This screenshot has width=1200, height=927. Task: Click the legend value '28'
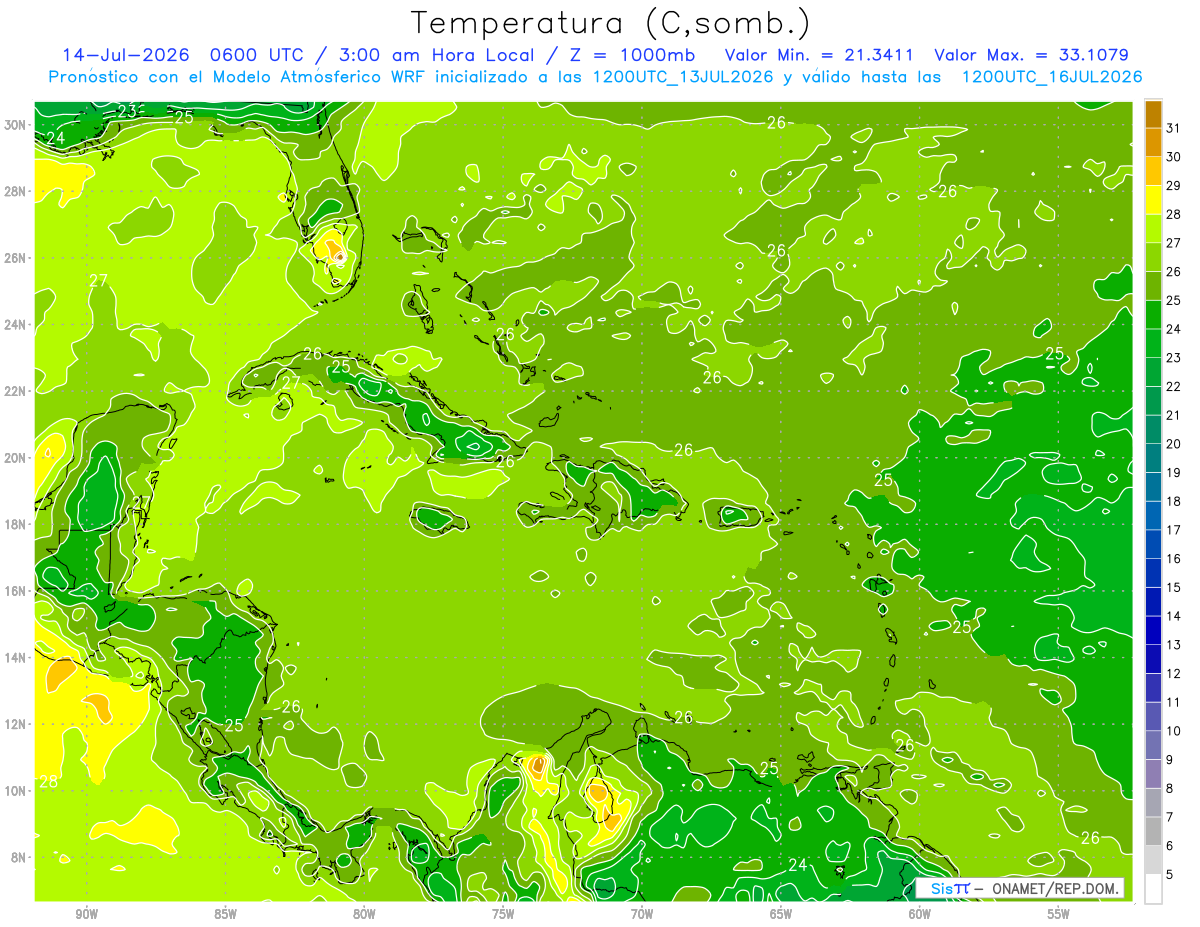click(x=1174, y=214)
